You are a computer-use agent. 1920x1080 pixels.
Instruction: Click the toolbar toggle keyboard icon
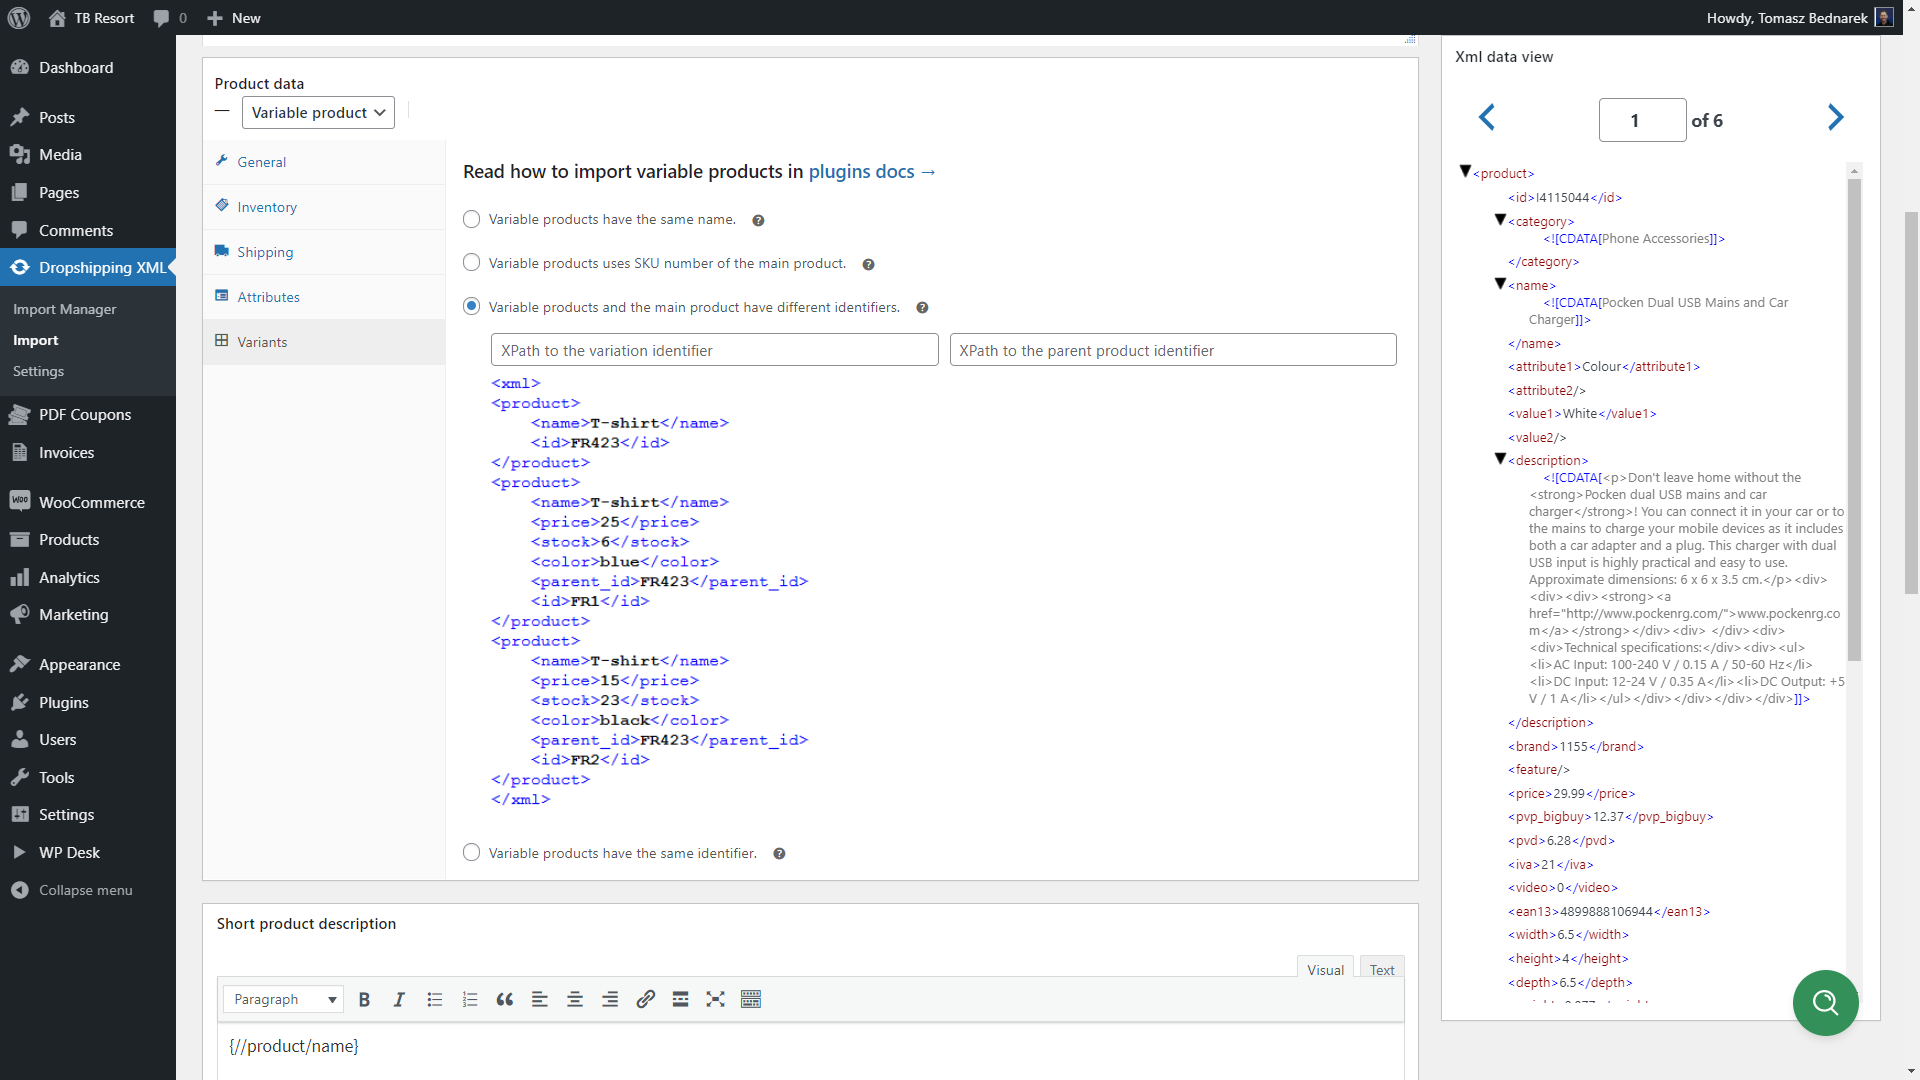coord(751,999)
